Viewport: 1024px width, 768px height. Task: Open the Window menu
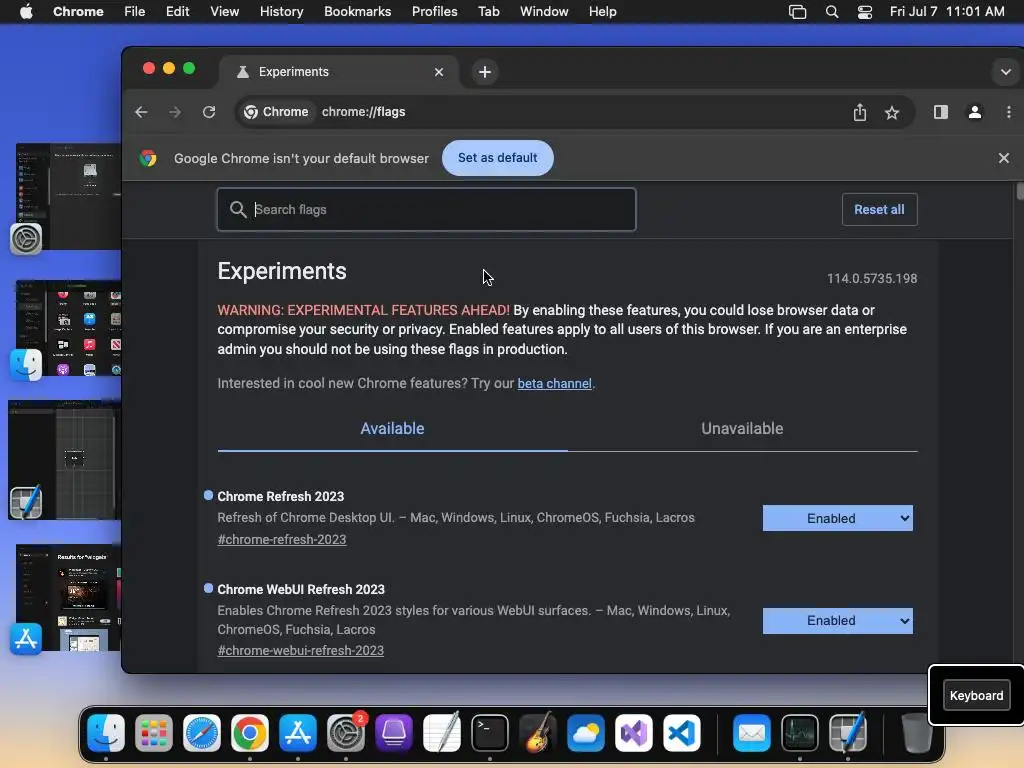(544, 12)
